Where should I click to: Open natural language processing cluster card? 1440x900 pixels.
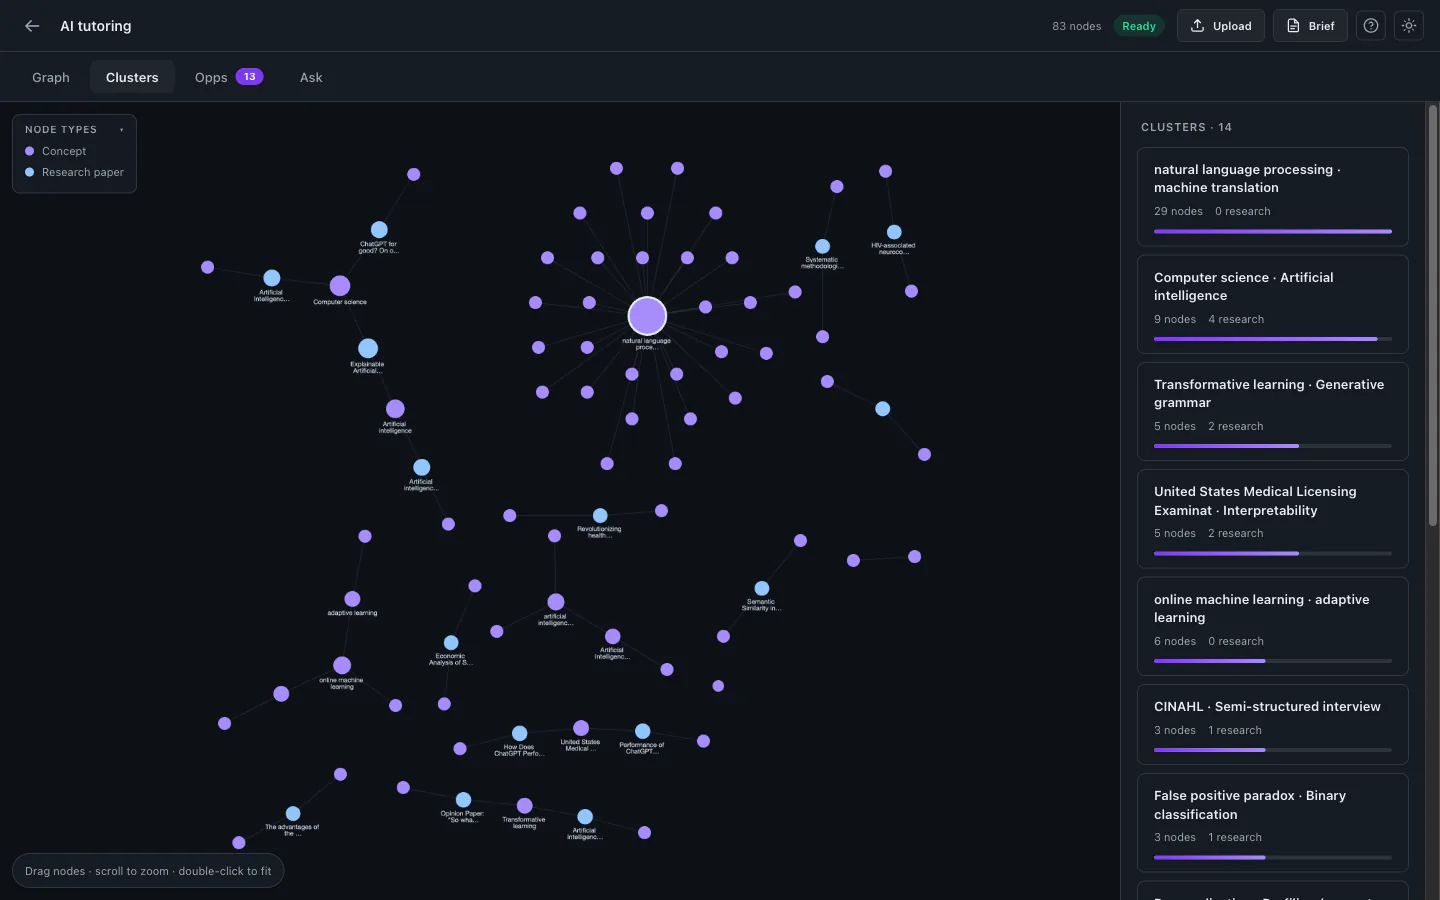tap(1272, 196)
